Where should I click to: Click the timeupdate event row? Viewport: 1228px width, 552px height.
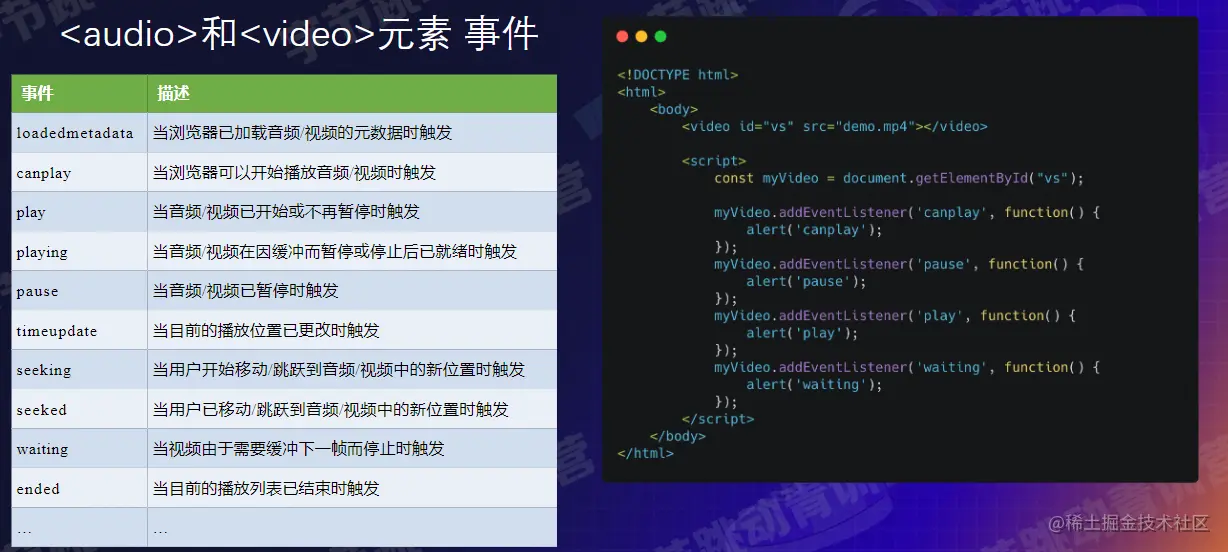point(284,330)
